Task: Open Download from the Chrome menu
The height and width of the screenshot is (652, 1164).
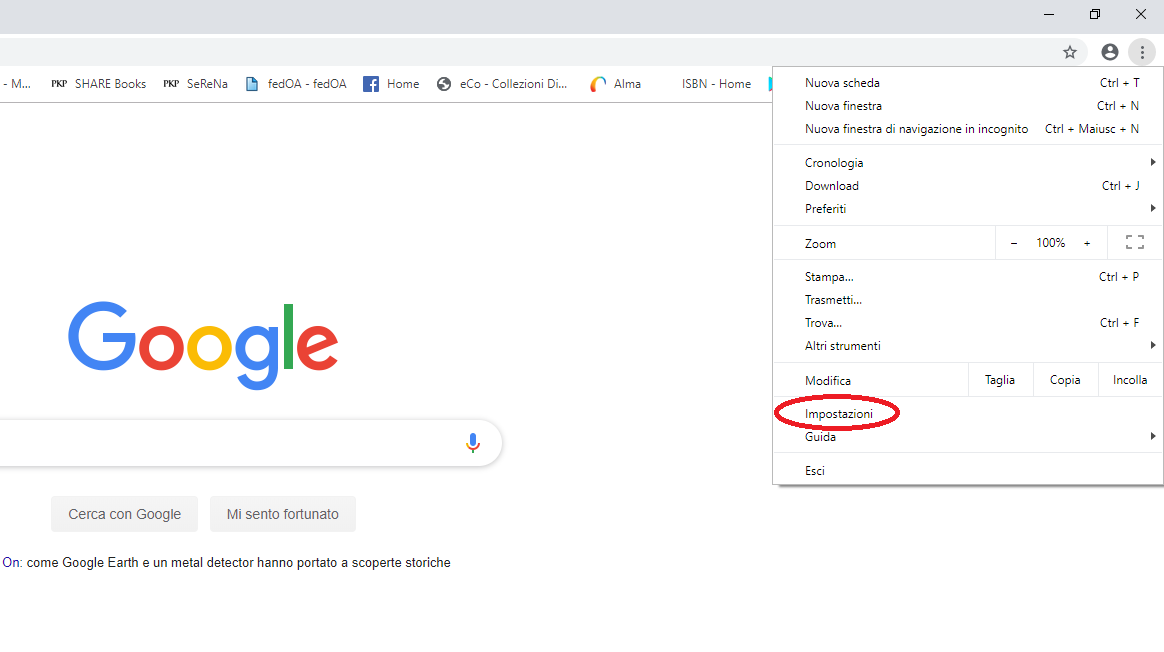Action: [968, 186]
